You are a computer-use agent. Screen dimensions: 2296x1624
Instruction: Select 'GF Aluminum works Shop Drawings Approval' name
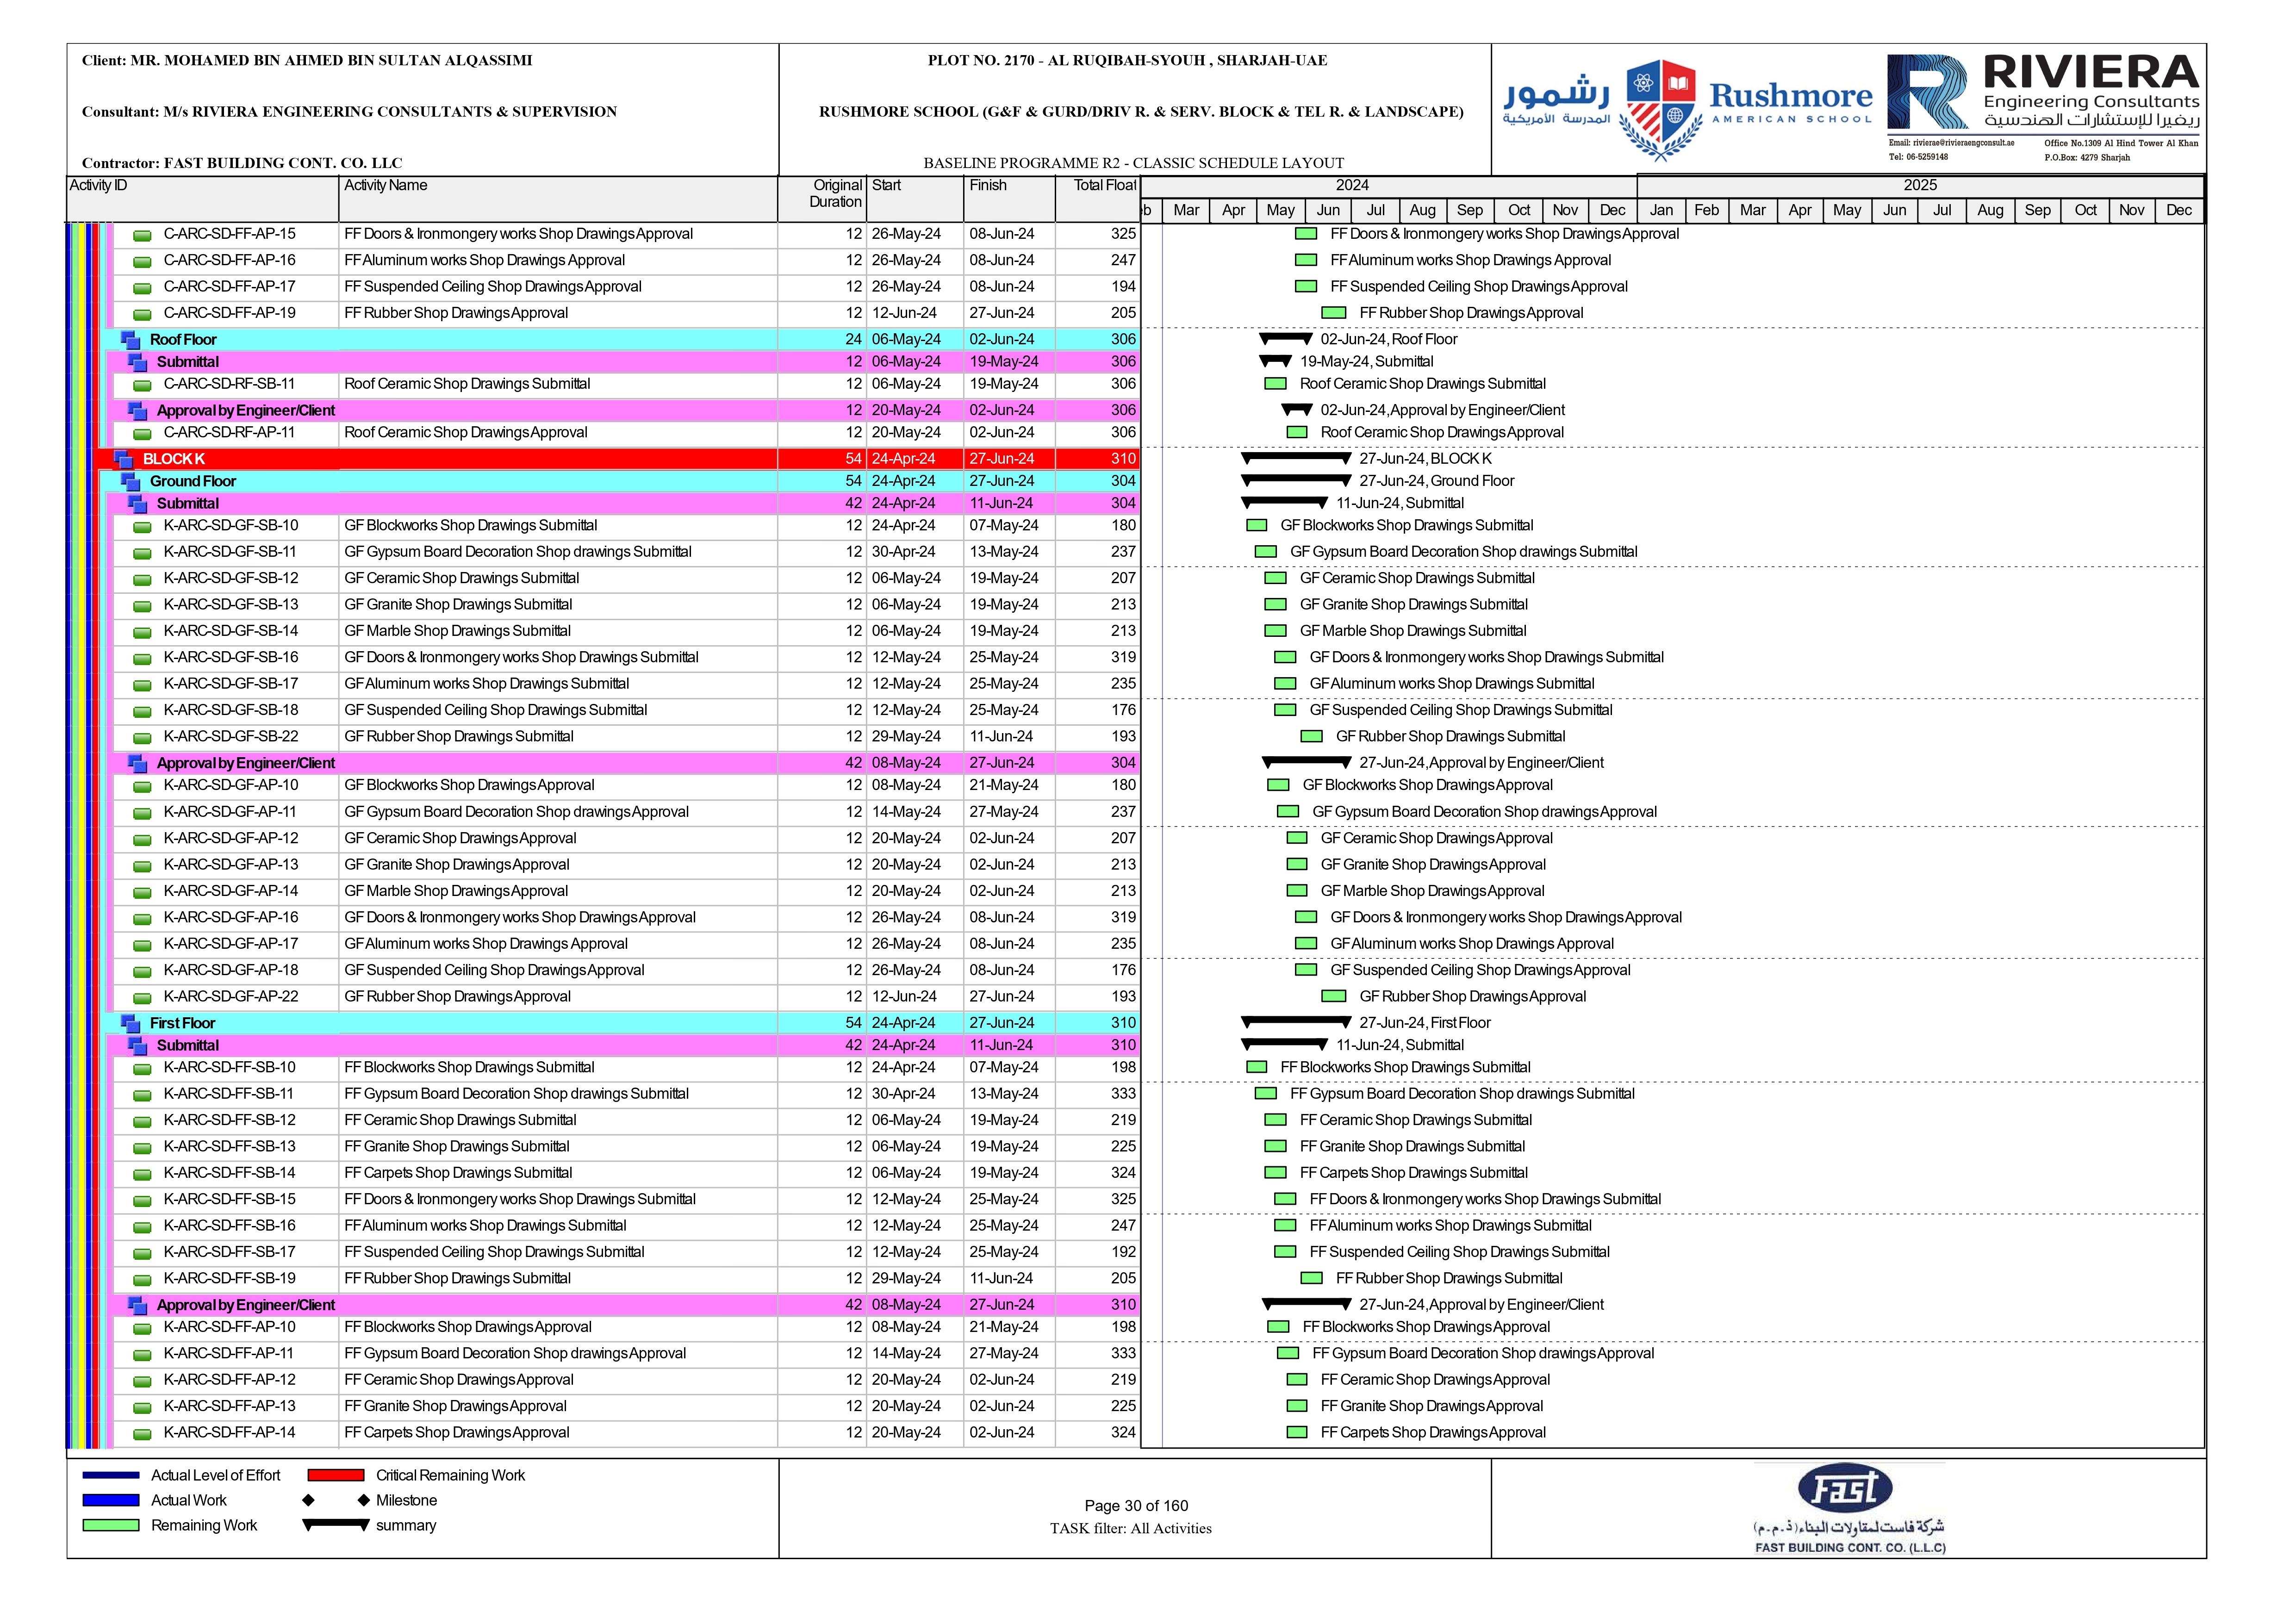(x=486, y=944)
